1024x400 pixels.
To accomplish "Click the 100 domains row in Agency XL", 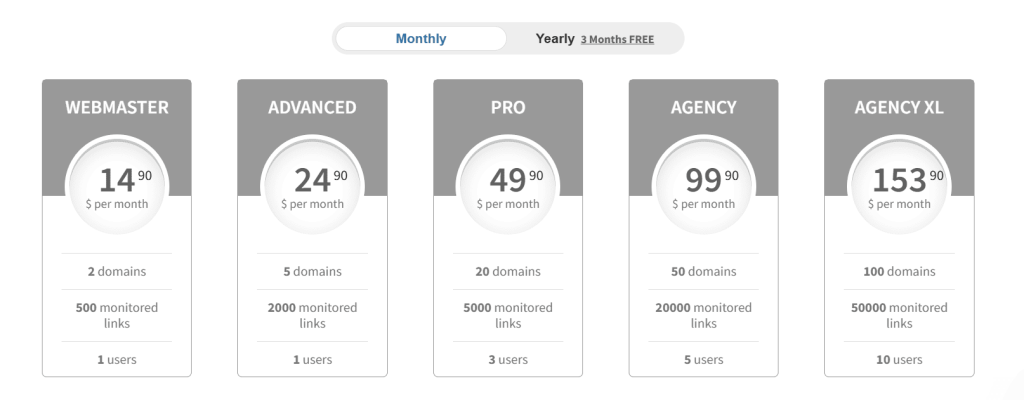I will coord(899,271).
